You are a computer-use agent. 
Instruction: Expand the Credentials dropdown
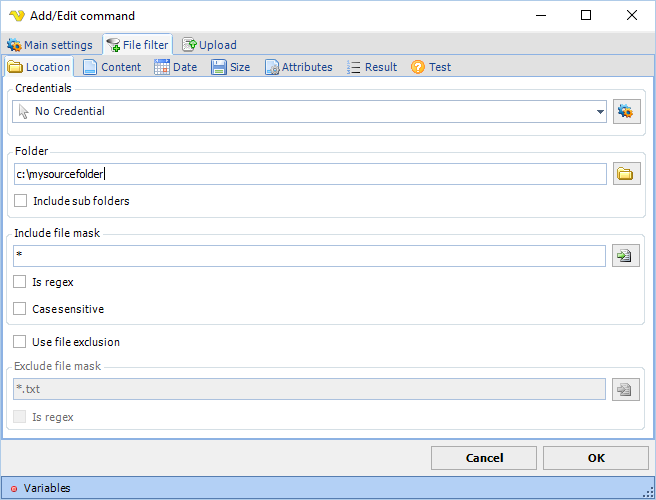(x=600, y=111)
